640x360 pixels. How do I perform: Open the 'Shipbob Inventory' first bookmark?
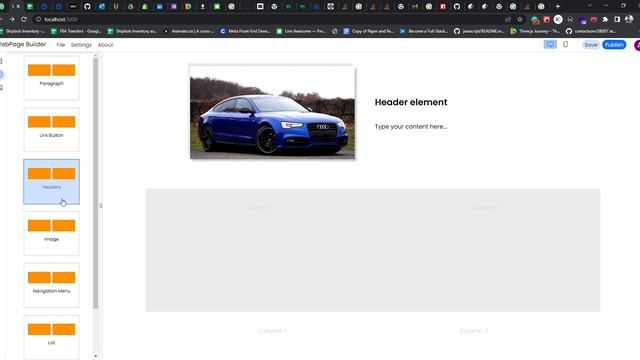pyautogui.click(x=22, y=31)
